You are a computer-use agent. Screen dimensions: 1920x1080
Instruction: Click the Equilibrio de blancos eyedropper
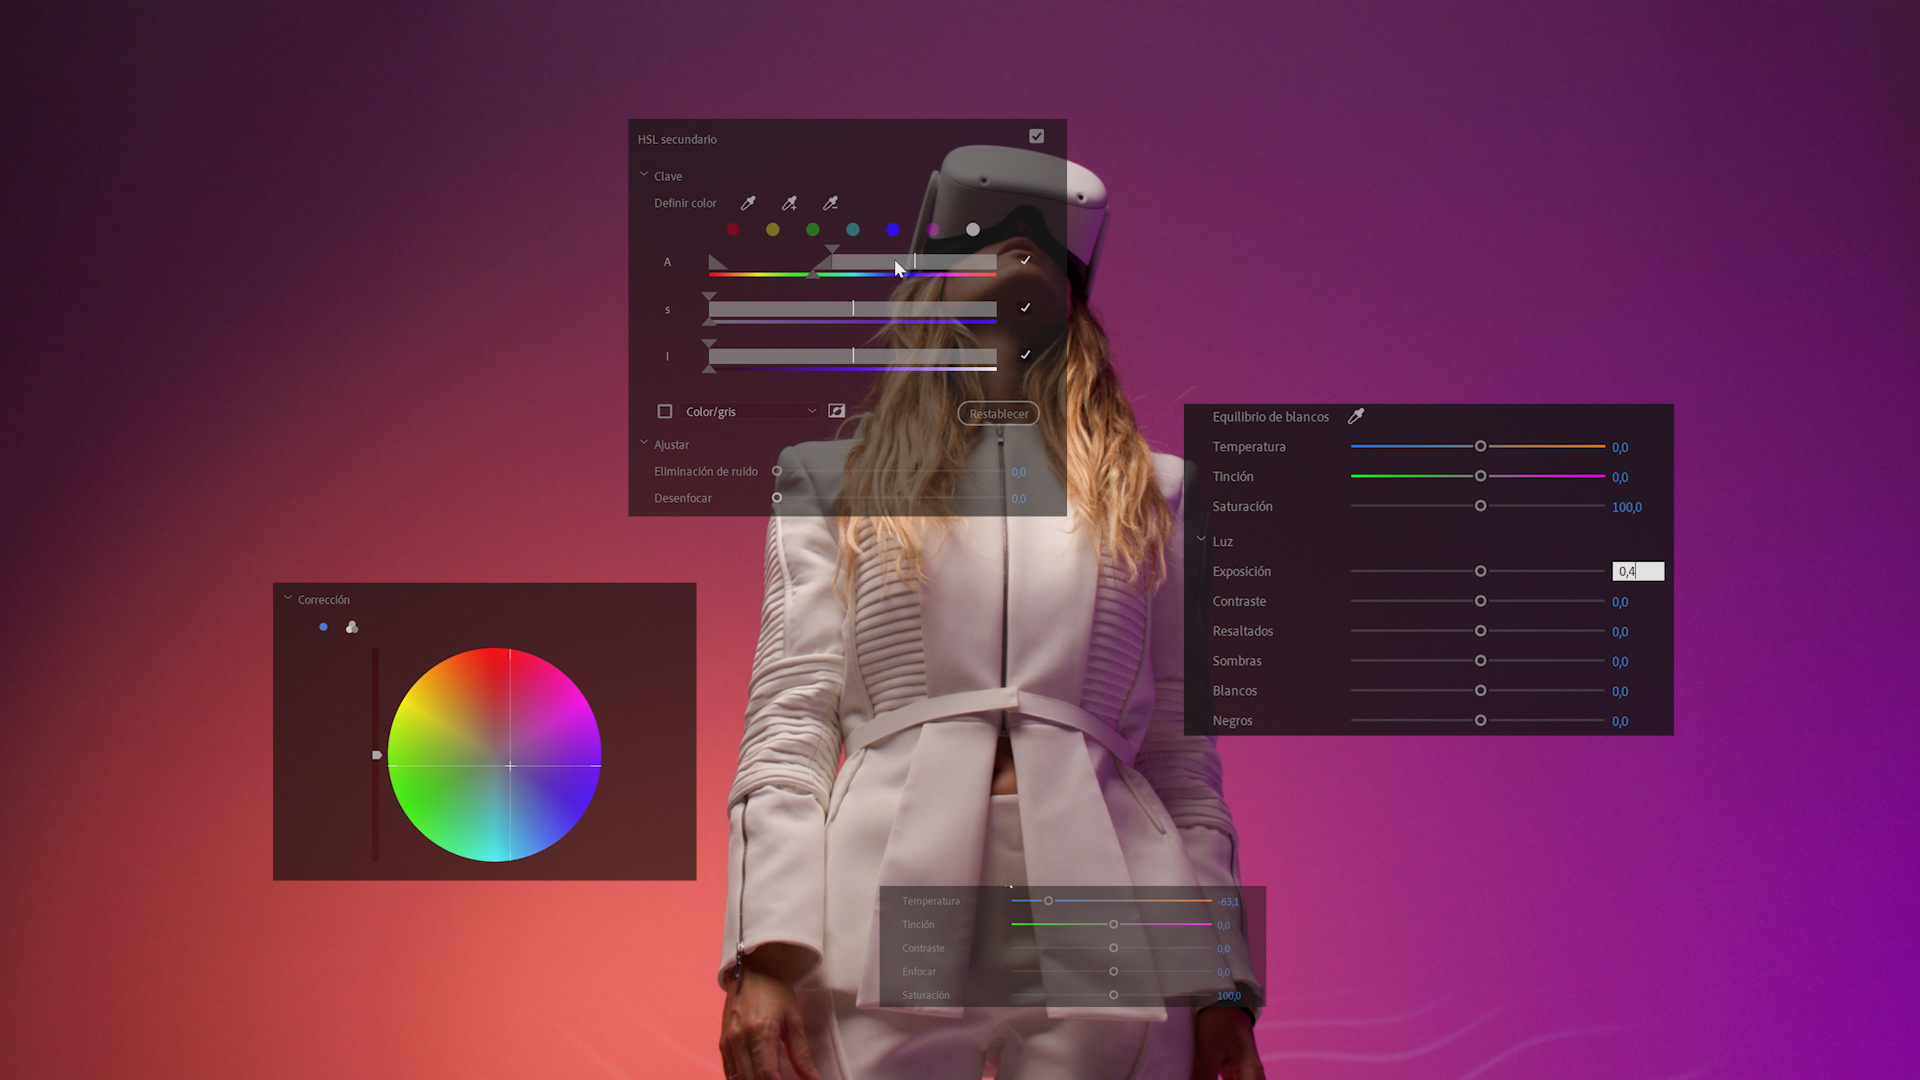[x=1356, y=416]
